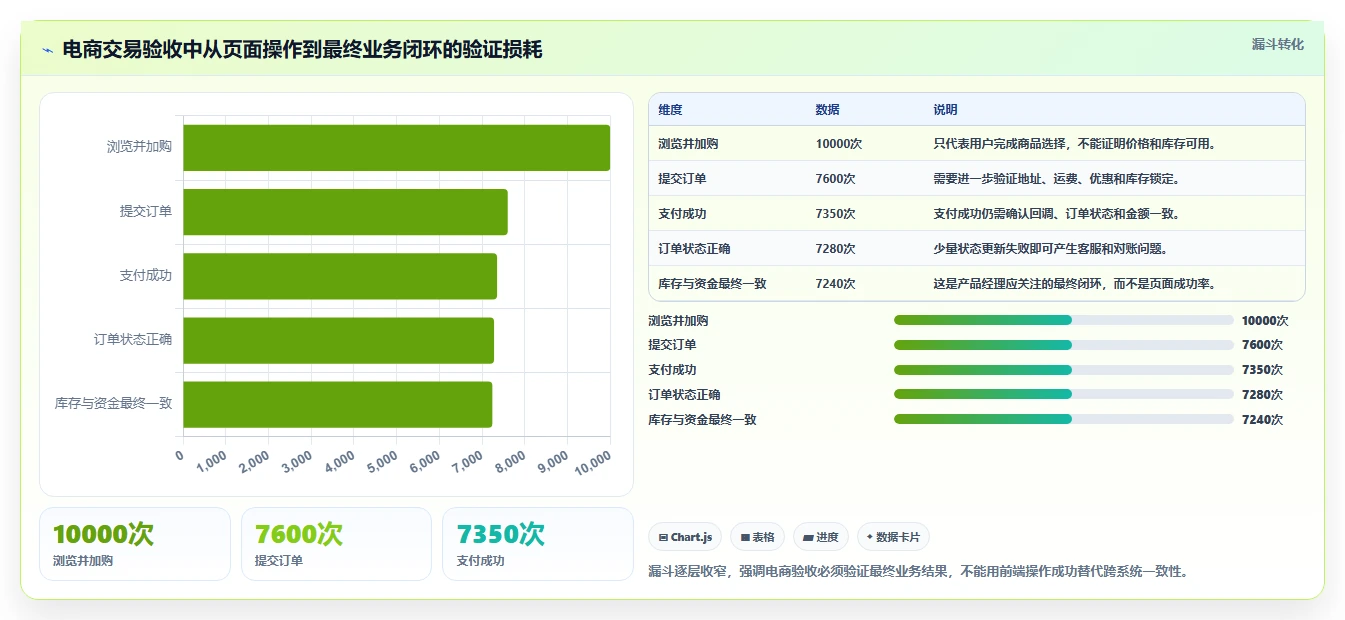
Task: Click the 浏览并加购 bar in the chart
Action: (x=397, y=148)
